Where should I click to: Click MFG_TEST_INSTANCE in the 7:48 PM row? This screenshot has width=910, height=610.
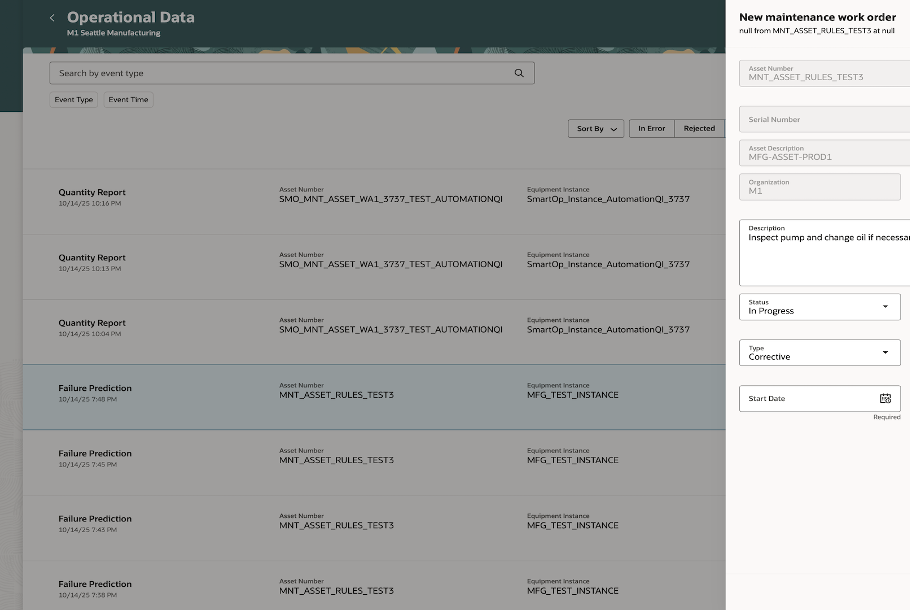[x=573, y=395]
